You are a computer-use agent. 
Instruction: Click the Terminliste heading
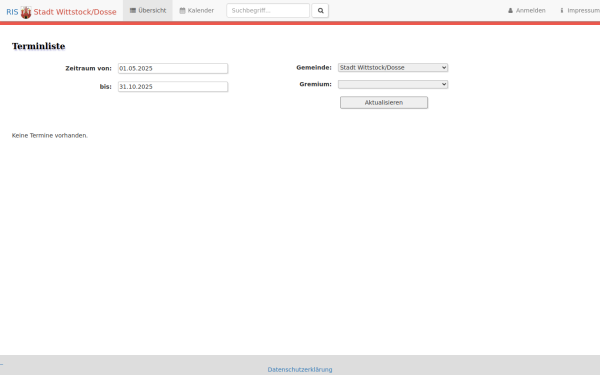click(39, 46)
